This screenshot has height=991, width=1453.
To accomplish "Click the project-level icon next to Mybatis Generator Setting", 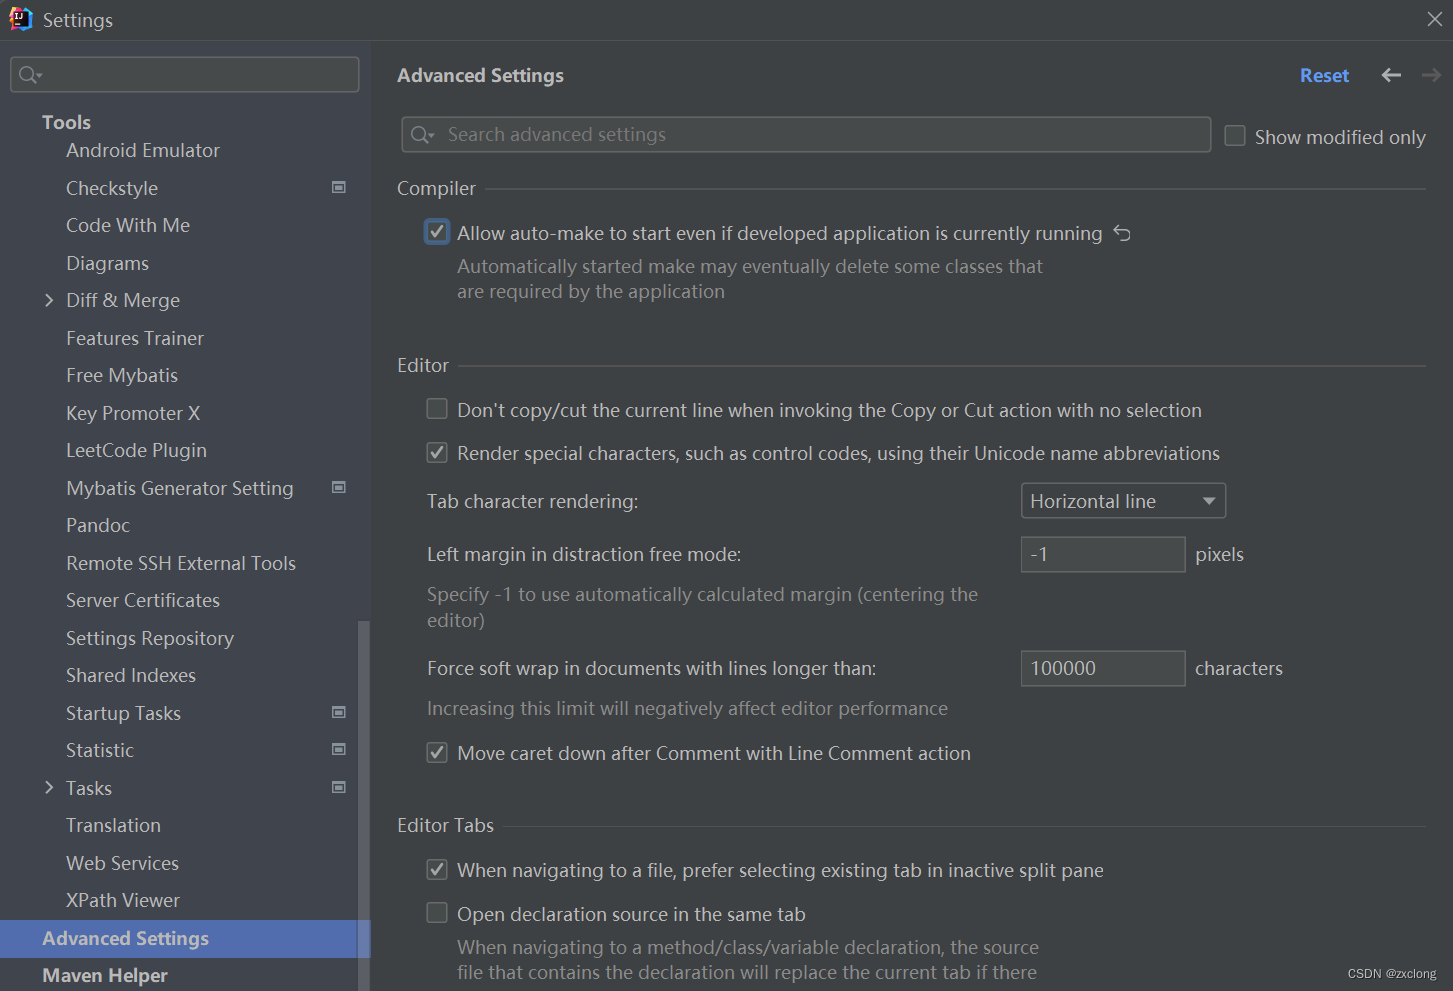I will [339, 487].
